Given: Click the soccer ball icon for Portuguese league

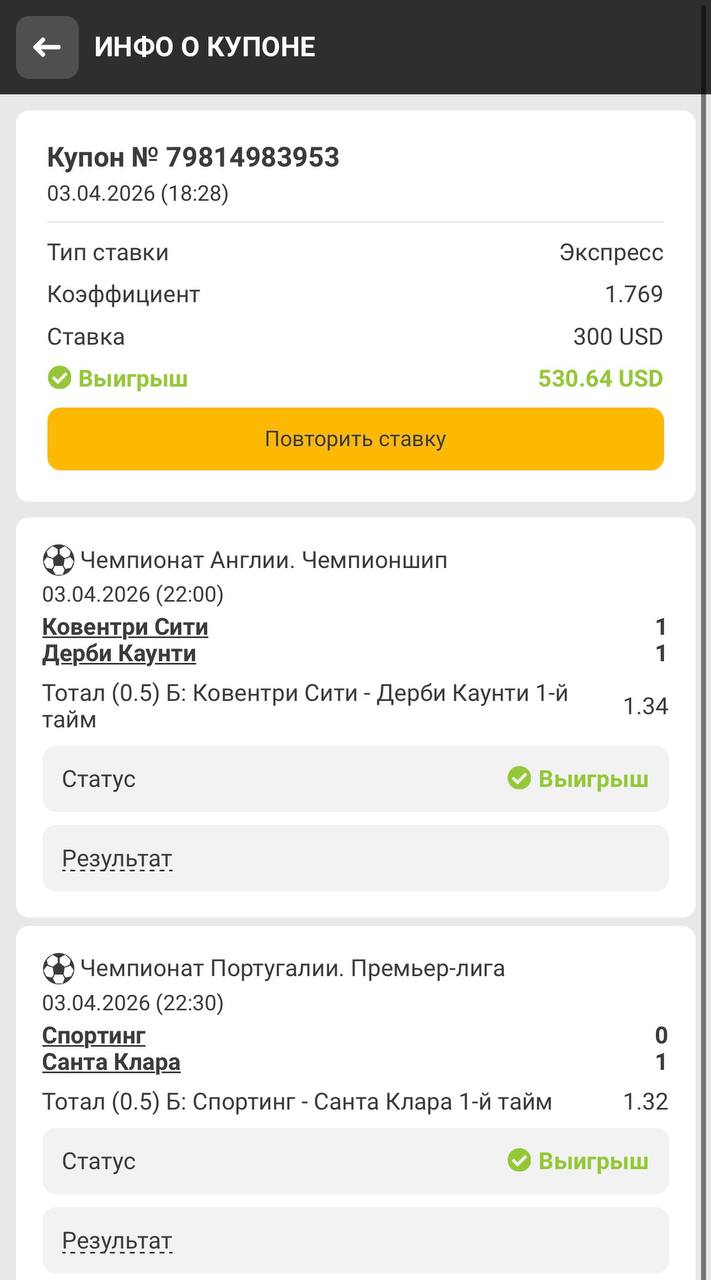Looking at the screenshot, I should pos(59,968).
